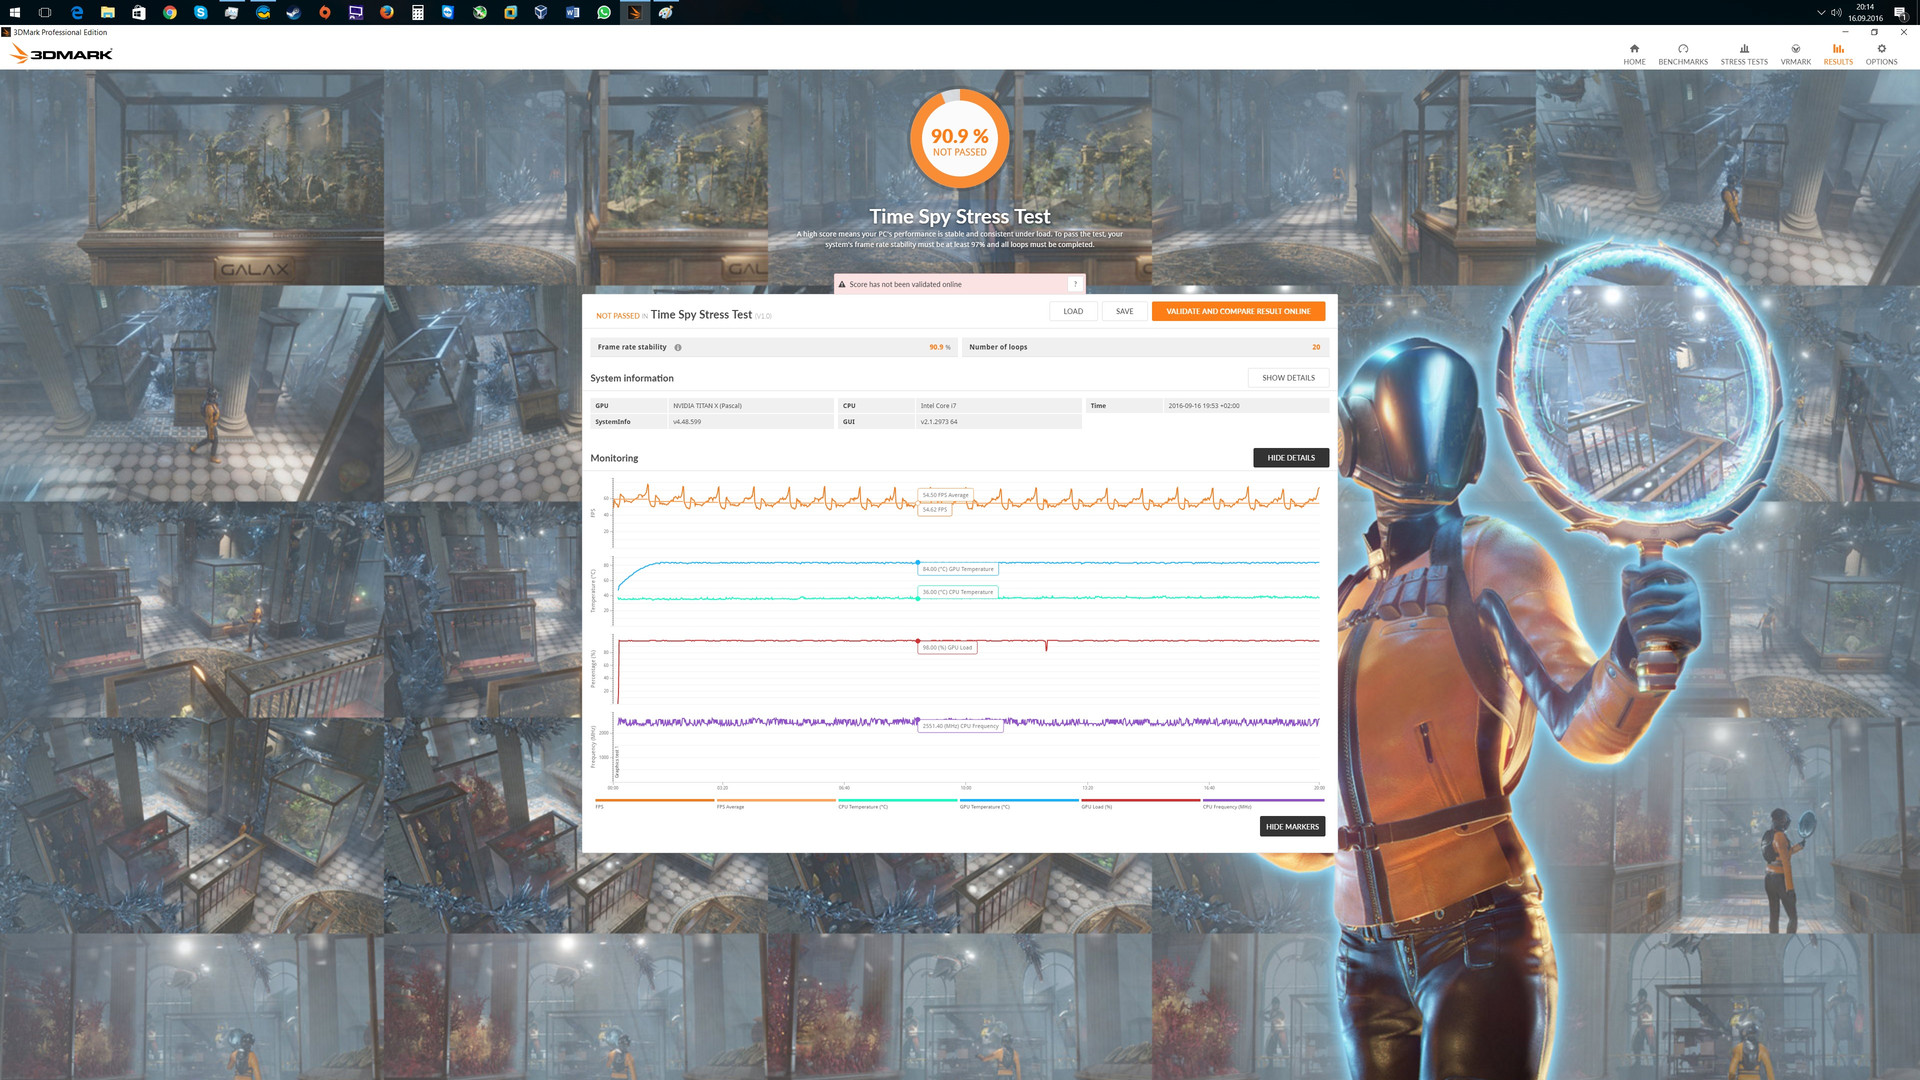The image size is (1920, 1080).
Task: Click the Frame rate stability info icon
Action: [678, 348]
